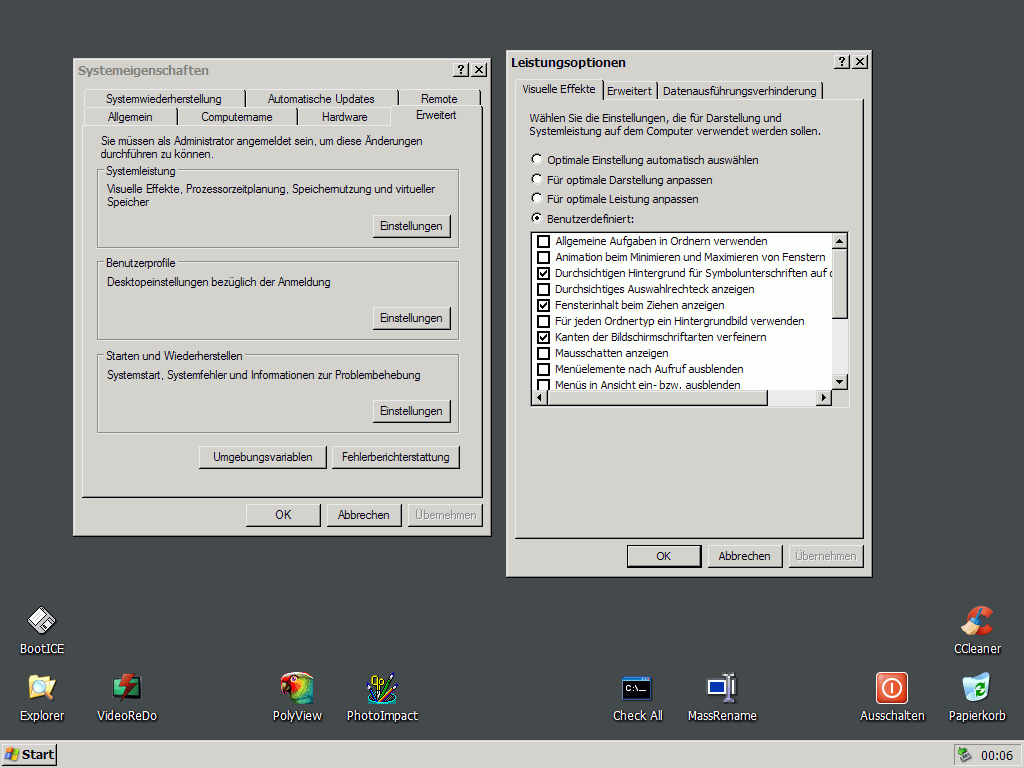Open the Start menu
This screenshot has width=1024, height=768.
[28, 755]
